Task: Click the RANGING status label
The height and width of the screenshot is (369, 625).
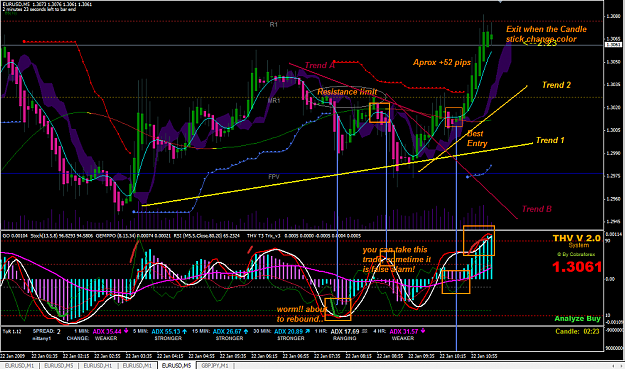Action: (344, 338)
